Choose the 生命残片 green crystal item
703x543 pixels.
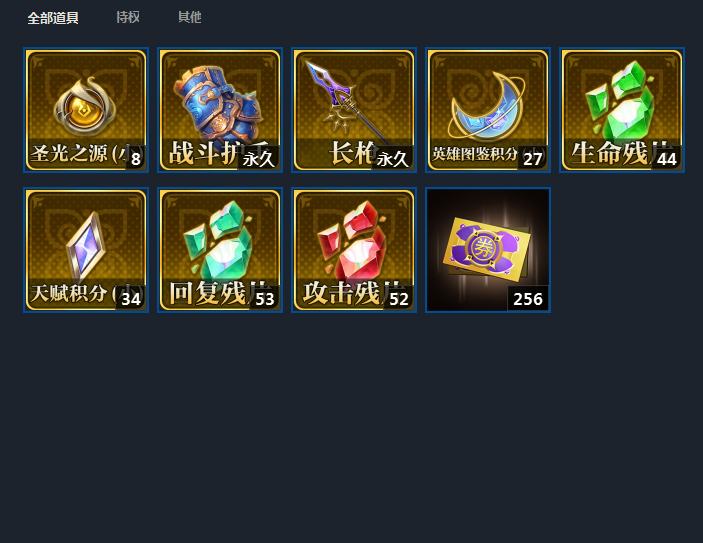622,110
